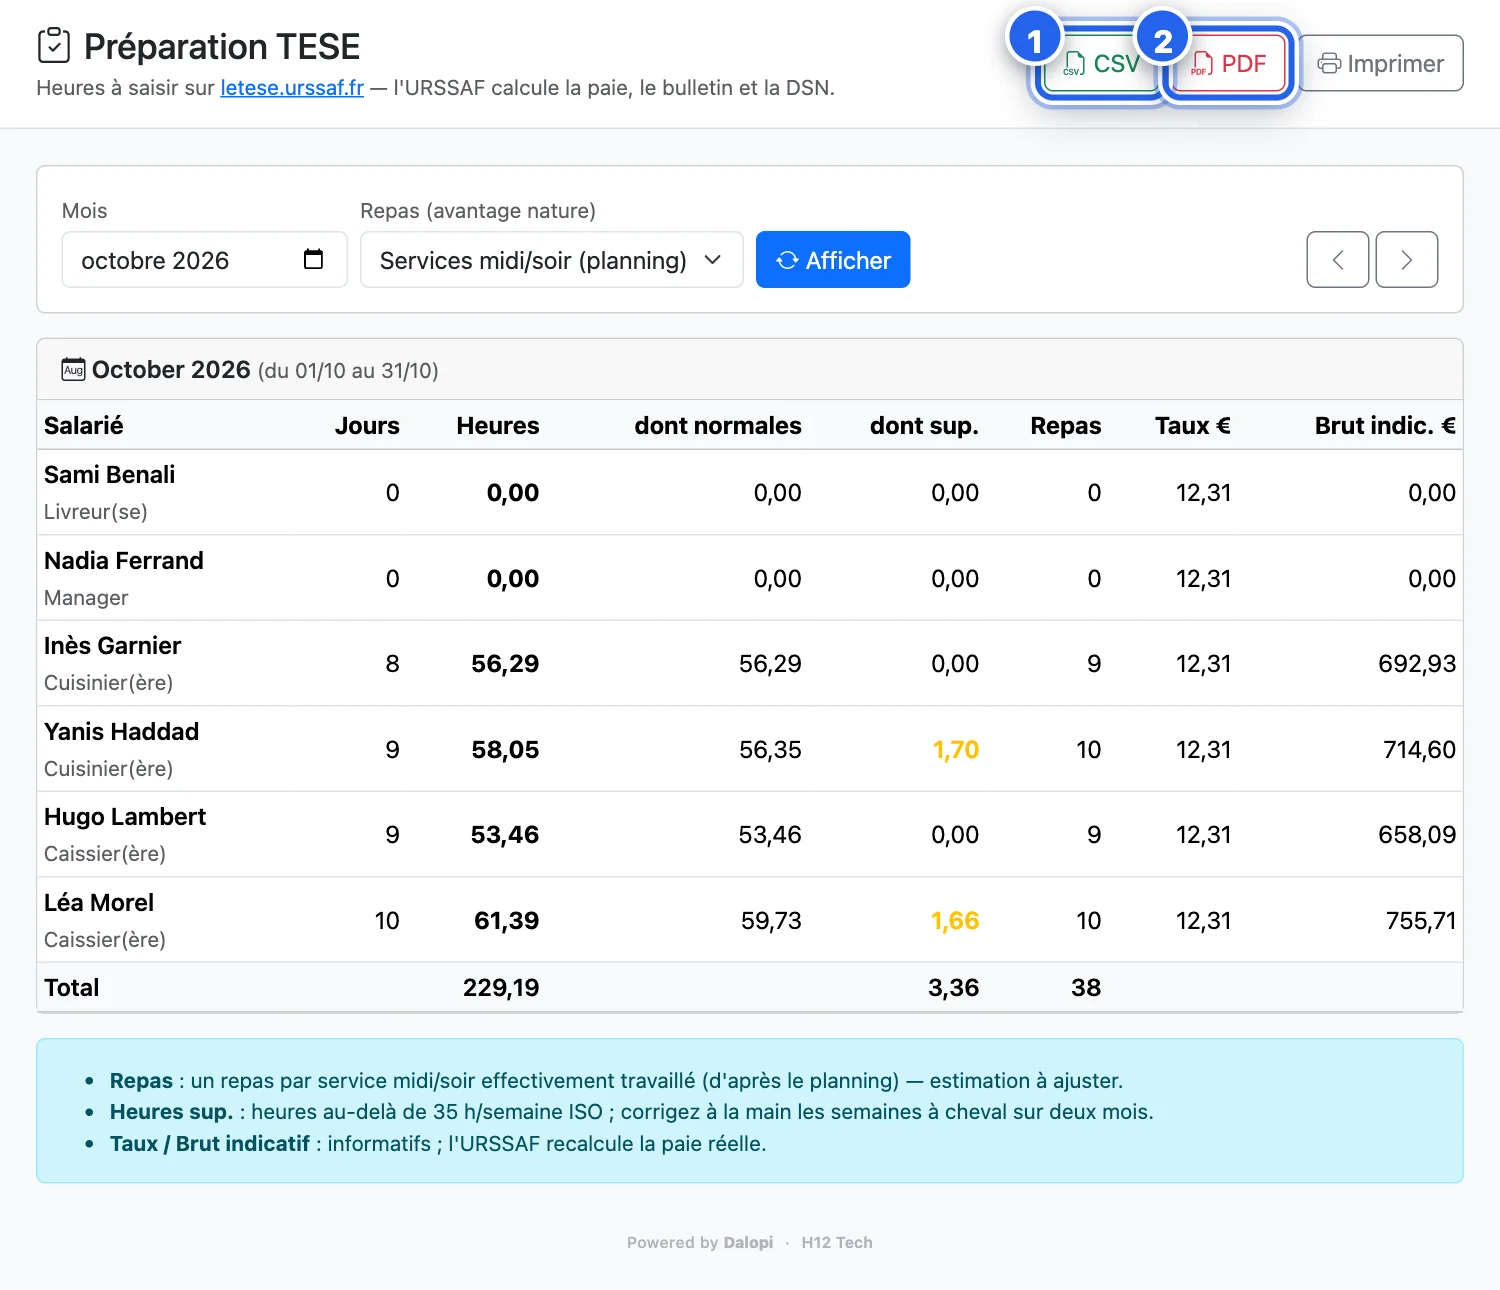This screenshot has width=1500, height=1290.
Task: Click the Mois field showing octobre 2026
Action: tap(204, 260)
